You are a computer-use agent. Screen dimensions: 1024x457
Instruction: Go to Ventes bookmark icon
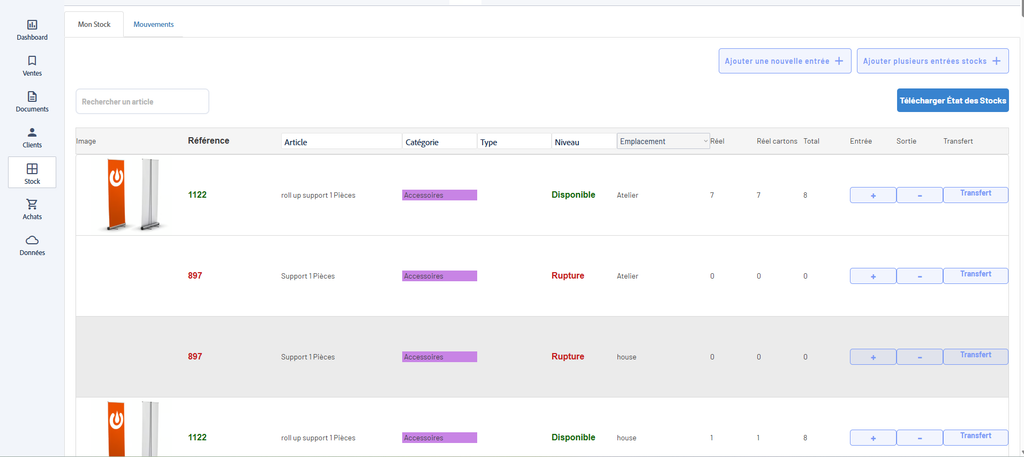pyautogui.click(x=32, y=61)
